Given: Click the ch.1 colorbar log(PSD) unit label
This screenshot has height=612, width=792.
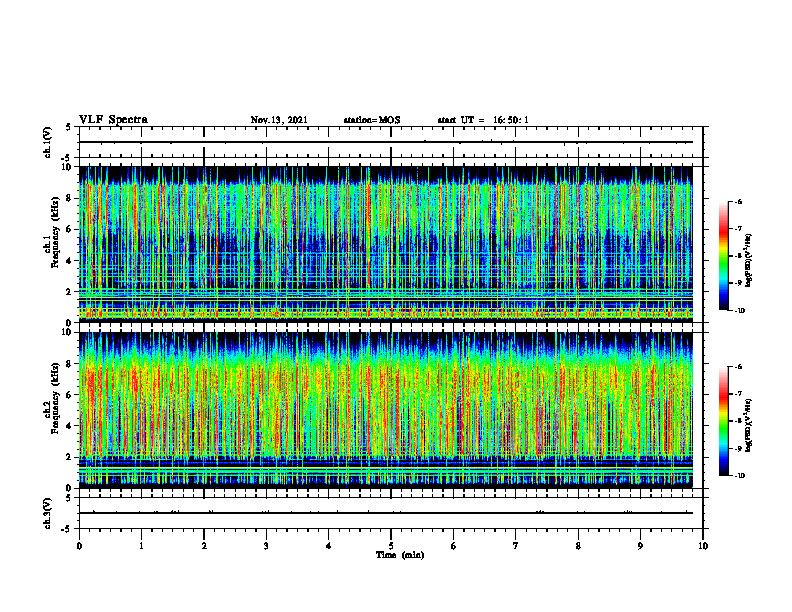Looking at the screenshot, I should (x=749, y=261).
